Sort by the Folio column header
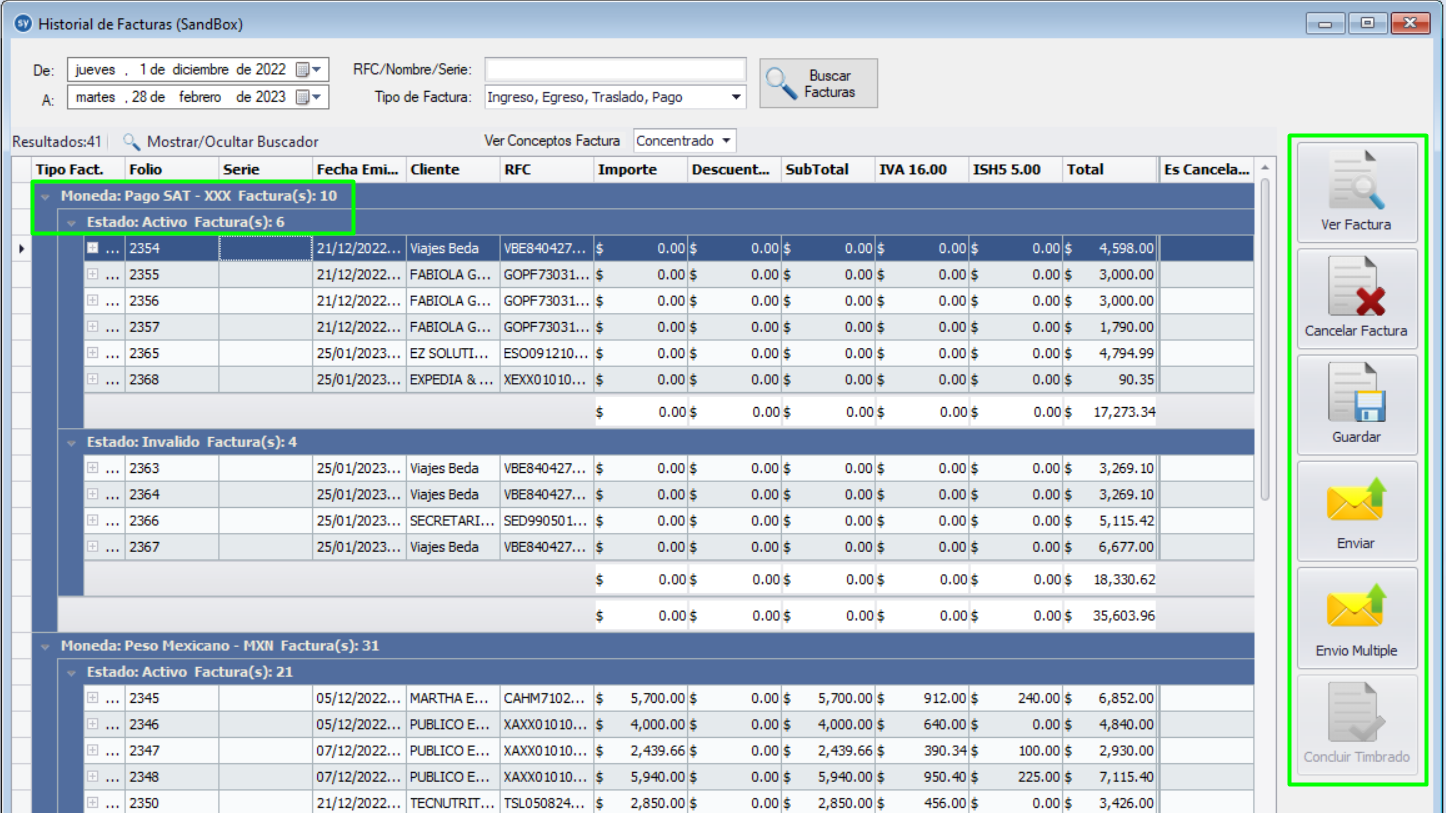This screenshot has width=1446, height=813. 172,170
